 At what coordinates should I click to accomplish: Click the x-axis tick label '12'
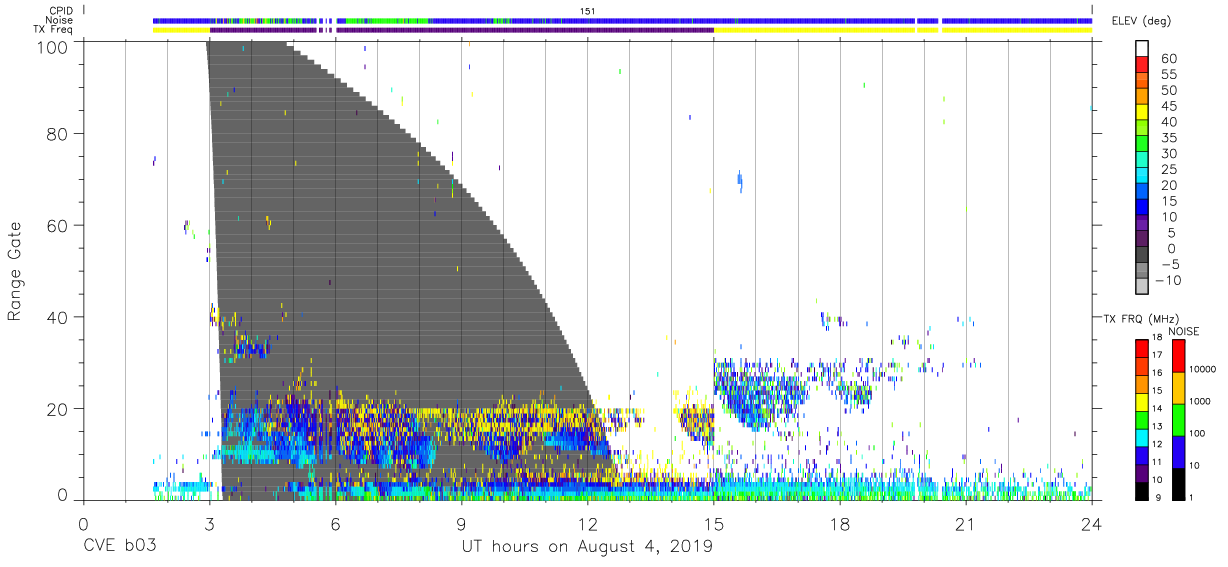point(587,523)
